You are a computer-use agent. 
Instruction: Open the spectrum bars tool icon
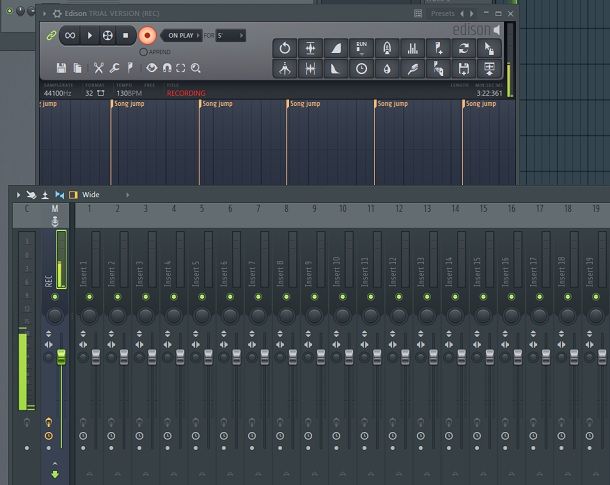point(412,48)
